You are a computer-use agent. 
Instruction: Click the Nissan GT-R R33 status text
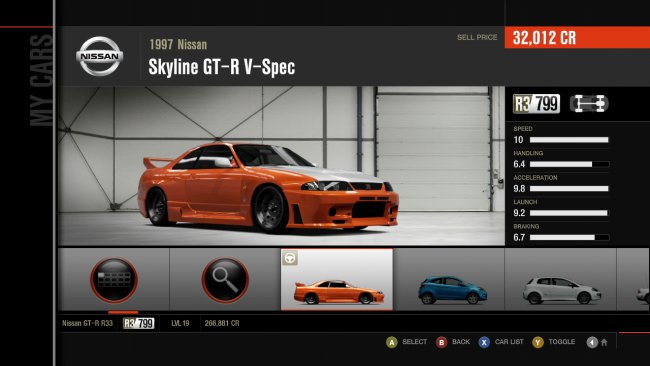[x=87, y=323]
